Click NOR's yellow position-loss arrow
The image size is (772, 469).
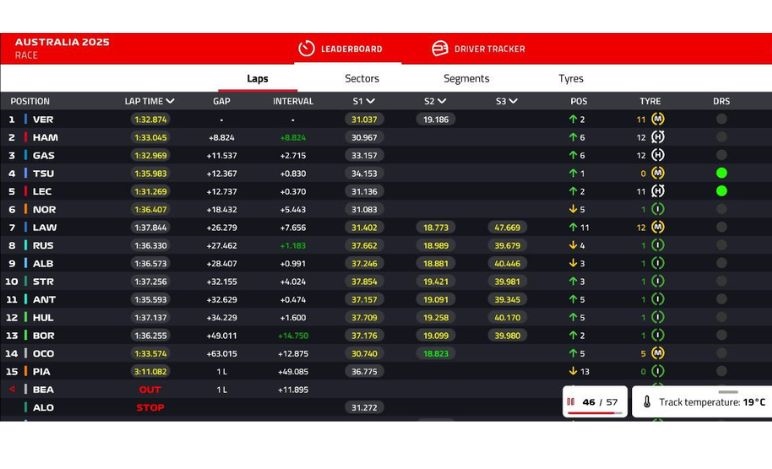[x=573, y=209]
